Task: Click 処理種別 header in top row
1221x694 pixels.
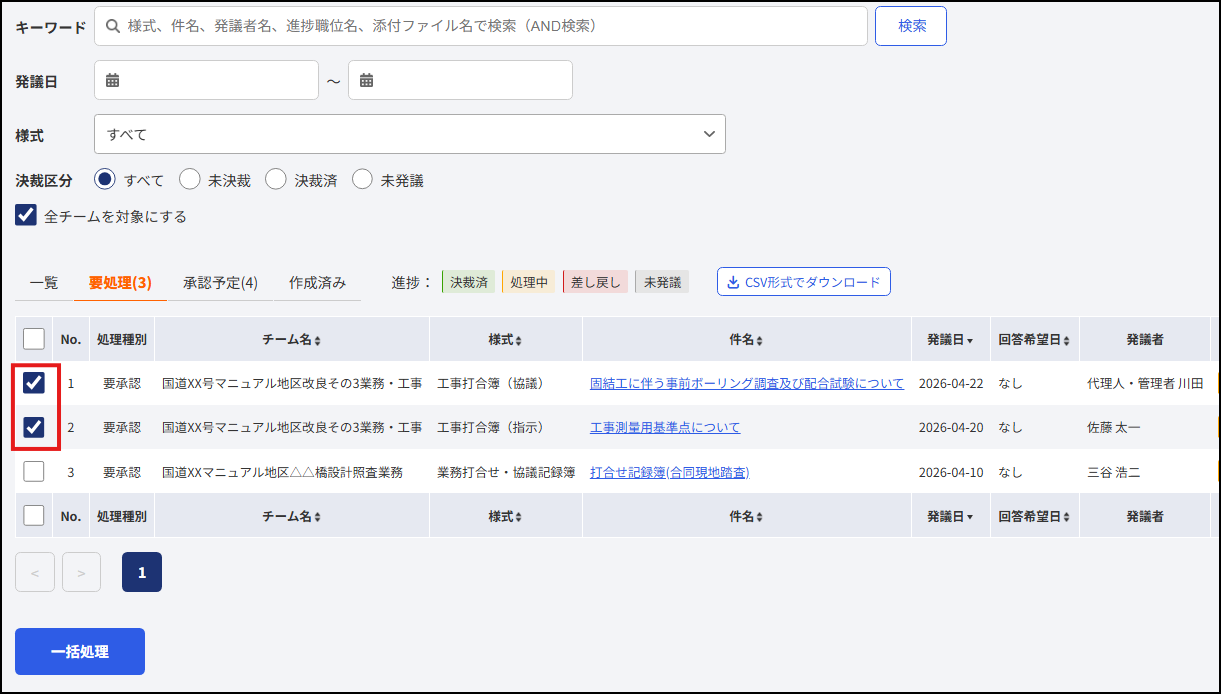Action: click(x=122, y=340)
